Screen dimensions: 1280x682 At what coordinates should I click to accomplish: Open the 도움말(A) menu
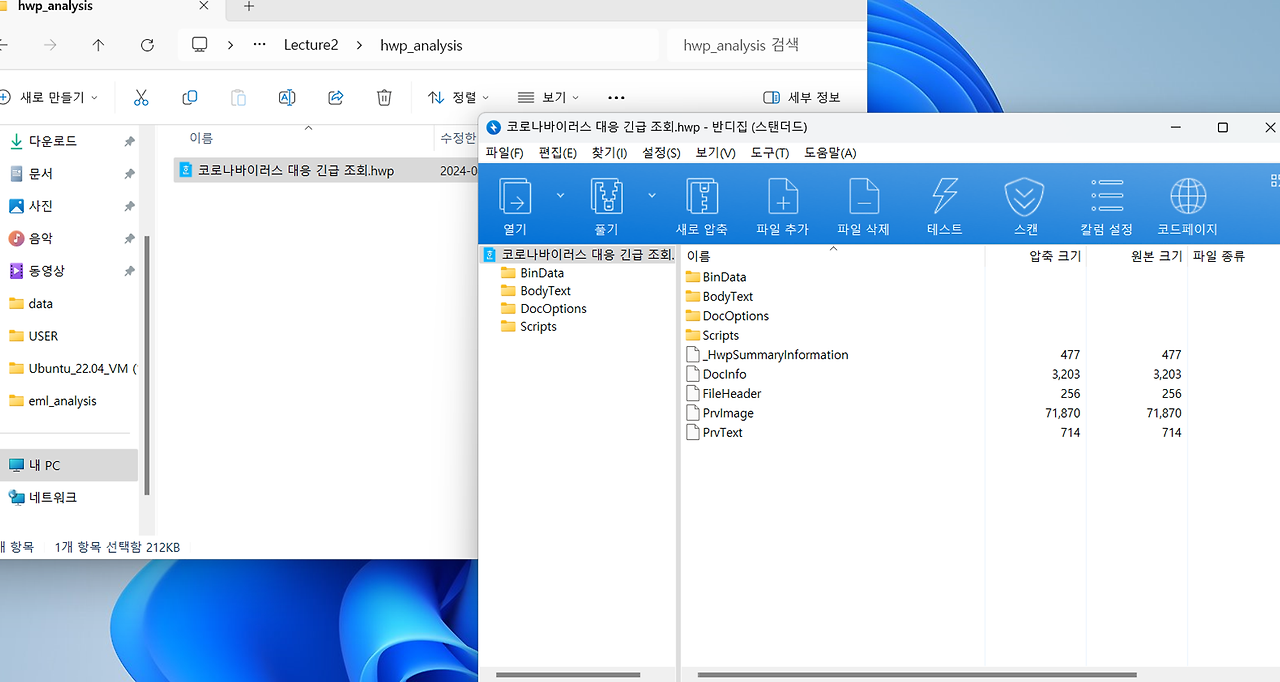point(830,153)
